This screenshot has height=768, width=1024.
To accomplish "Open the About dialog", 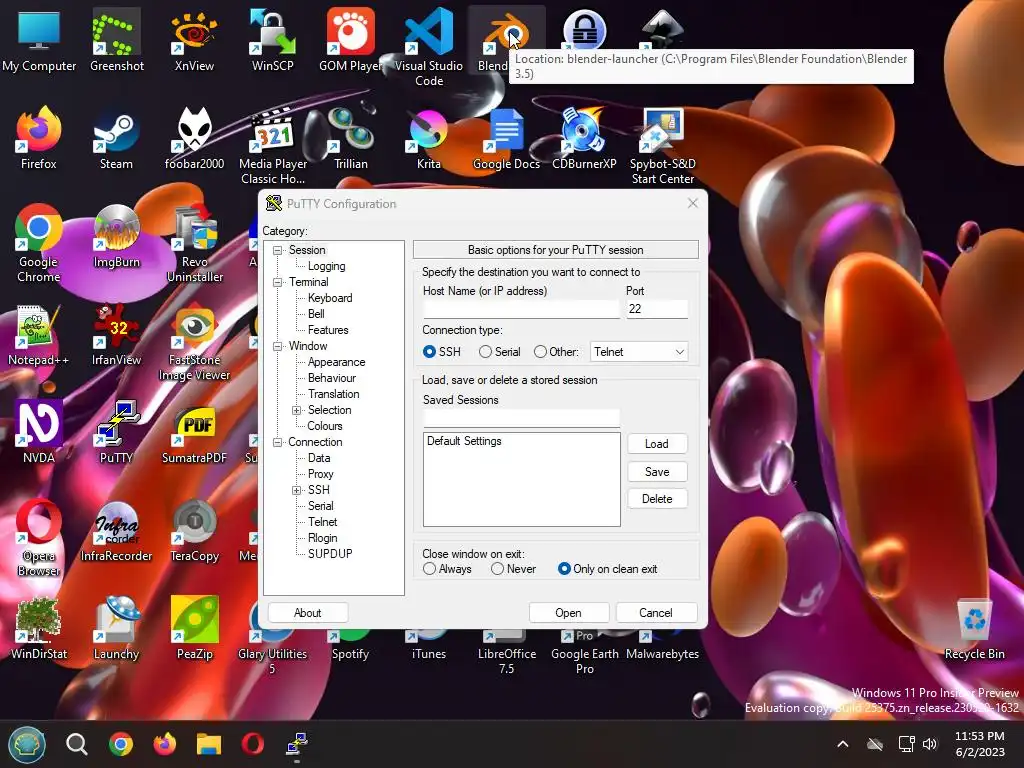I will tap(308, 613).
